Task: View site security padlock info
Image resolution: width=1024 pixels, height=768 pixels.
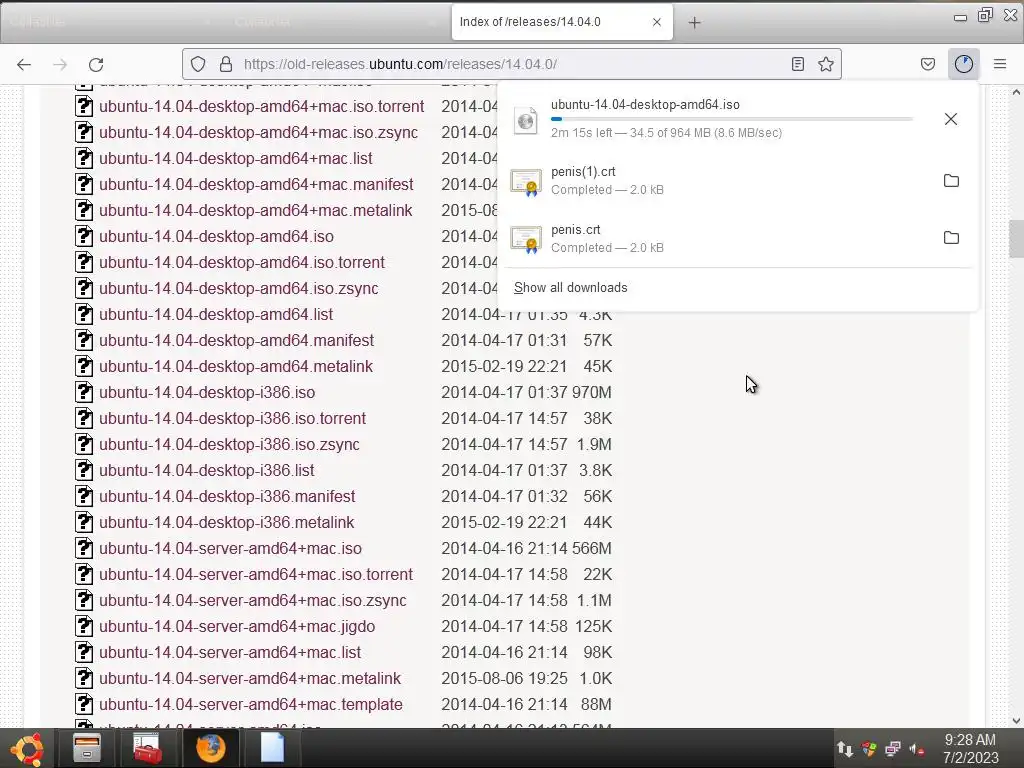Action: click(x=226, y=64)
